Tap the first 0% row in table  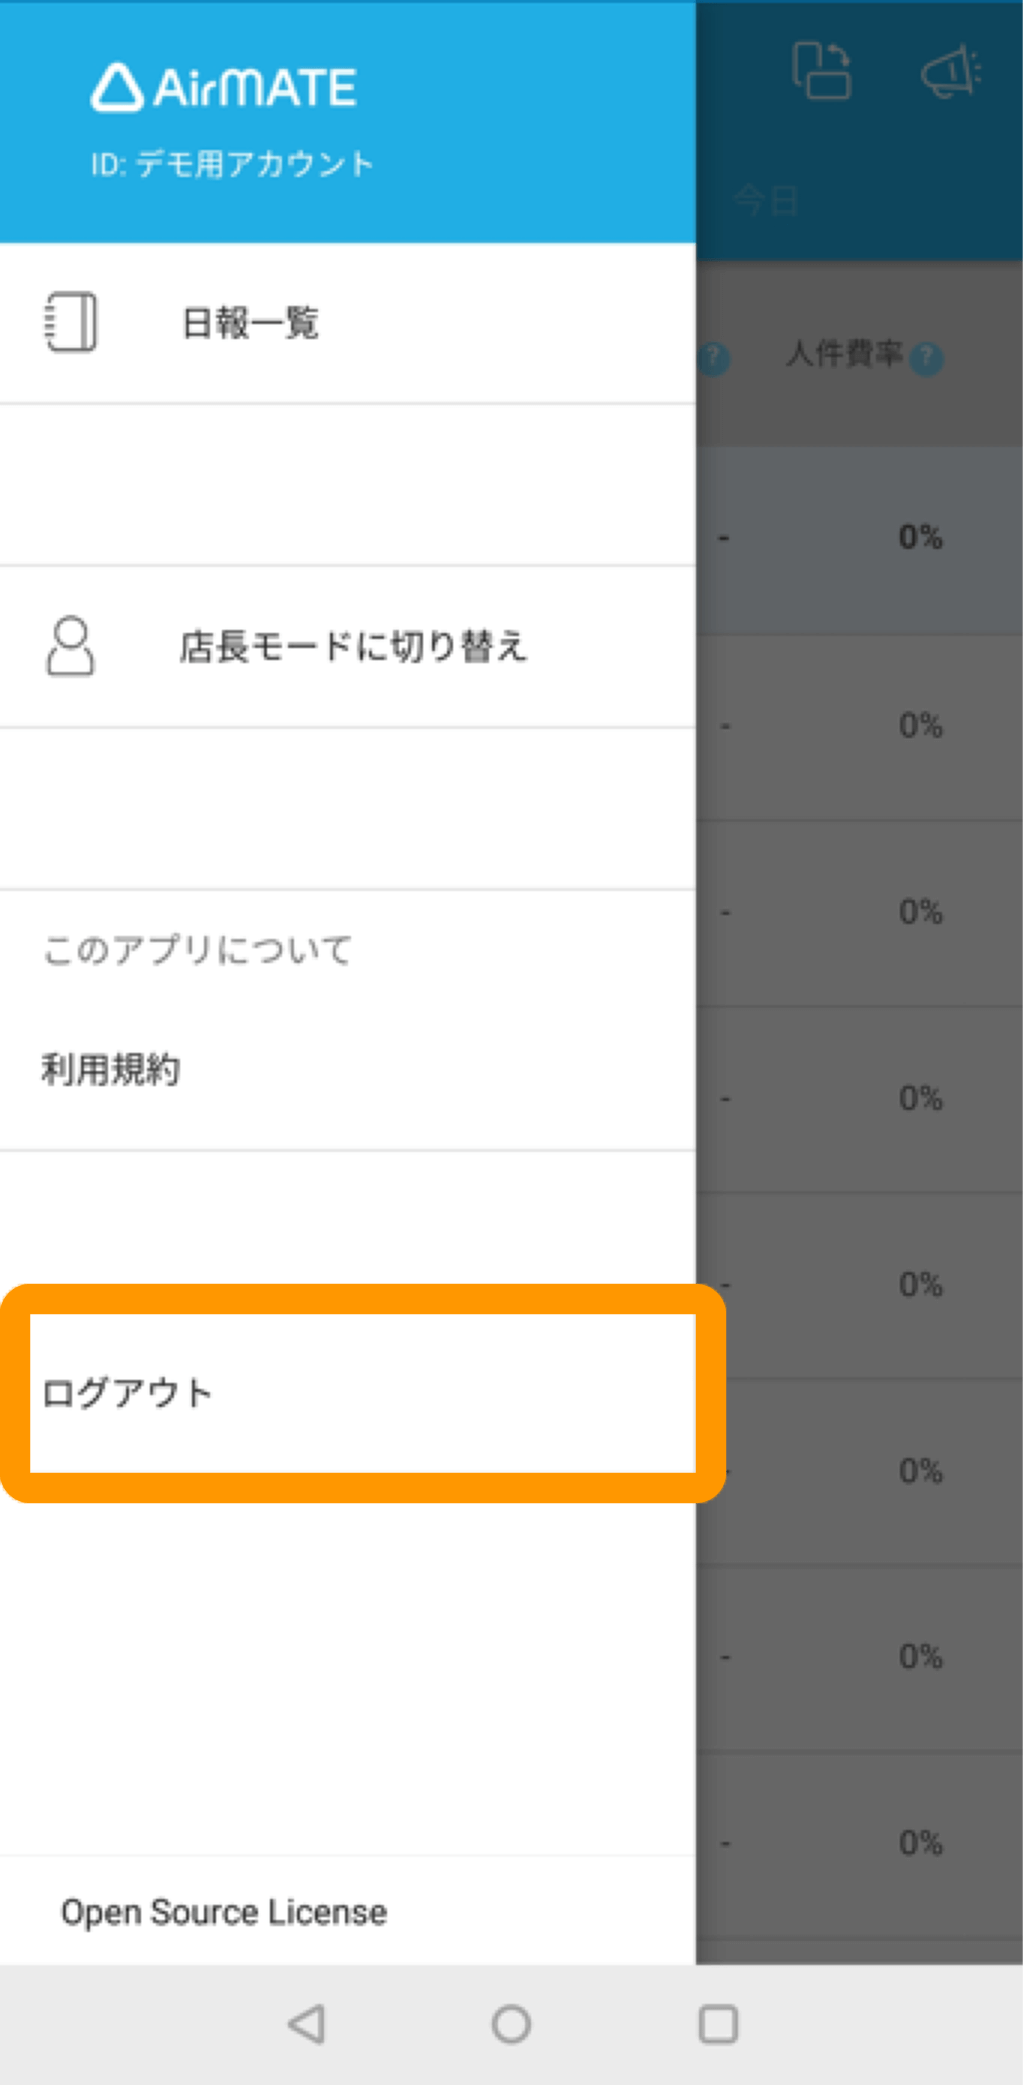[920, 537]
